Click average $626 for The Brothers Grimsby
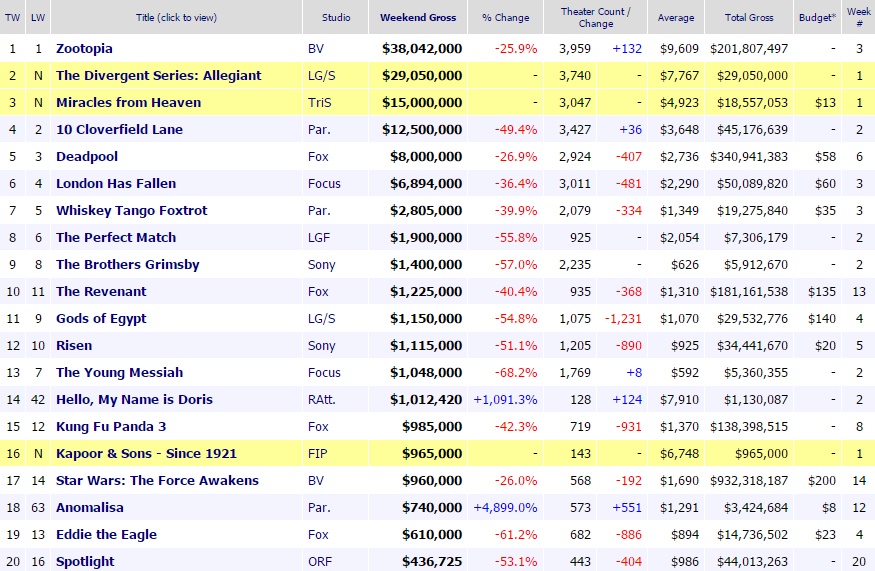Screen dimensions: 875x571 click(685, 265)
